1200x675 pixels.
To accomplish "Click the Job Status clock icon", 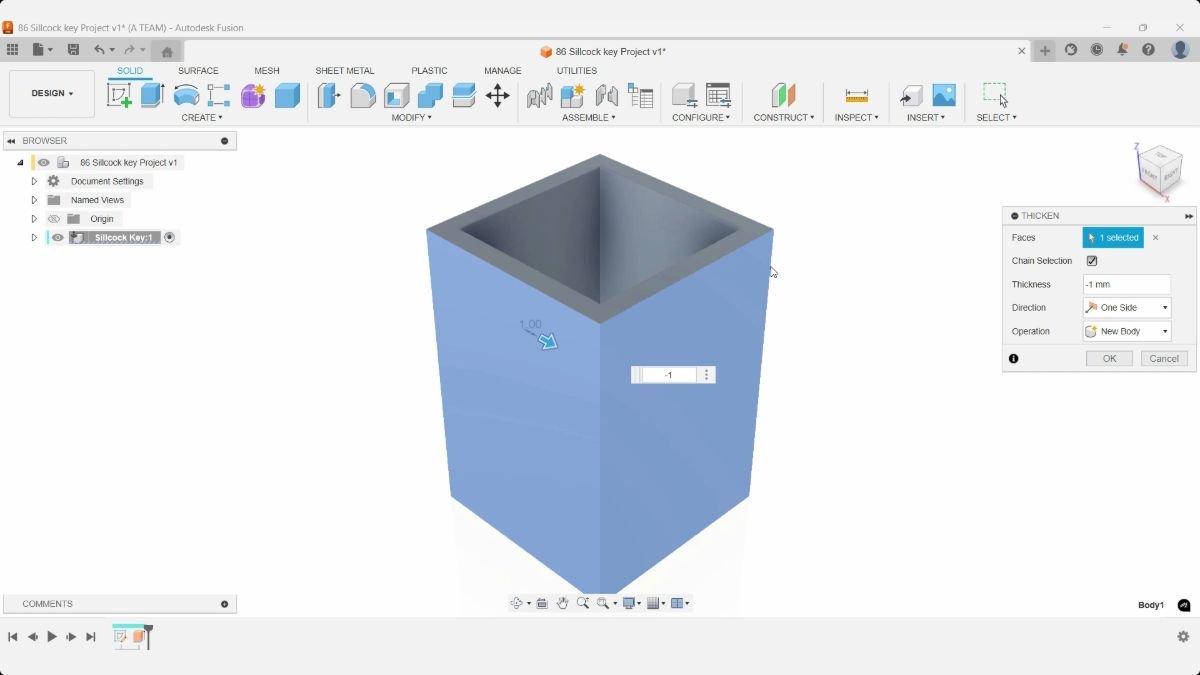I will 1097,50.
